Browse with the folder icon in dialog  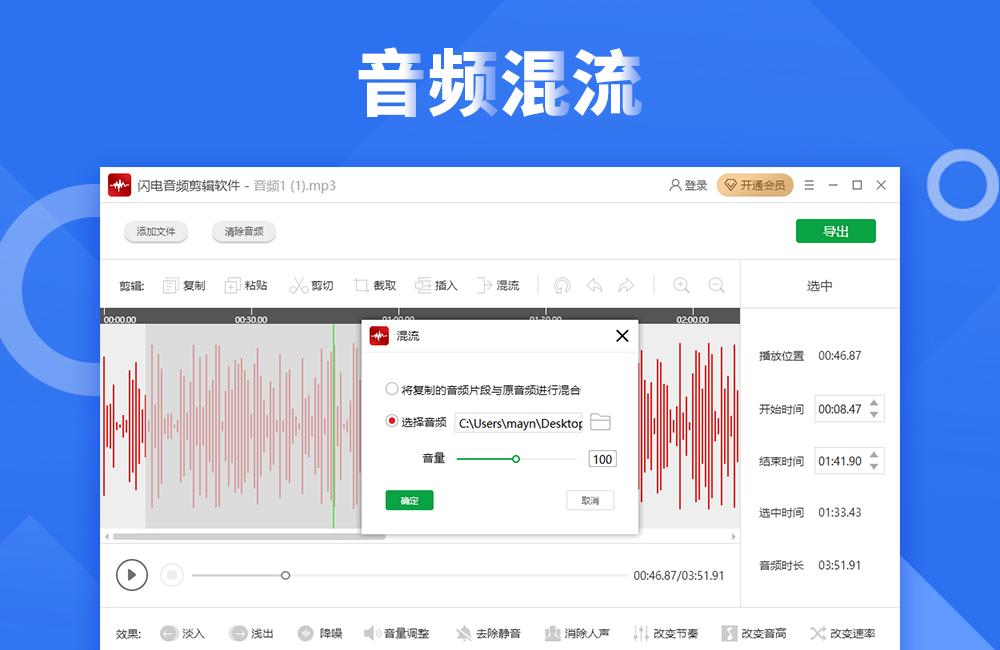tap(600, 422)
